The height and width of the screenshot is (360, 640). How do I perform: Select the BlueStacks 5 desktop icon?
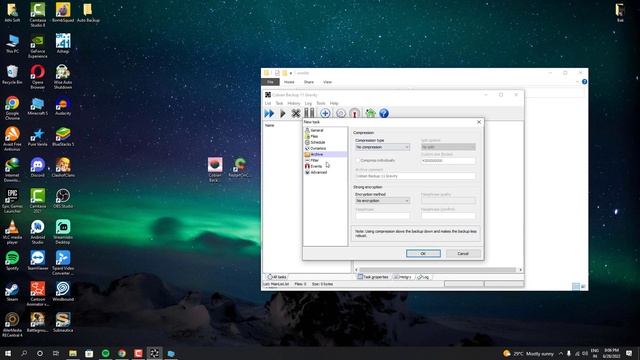pos(63,137)
